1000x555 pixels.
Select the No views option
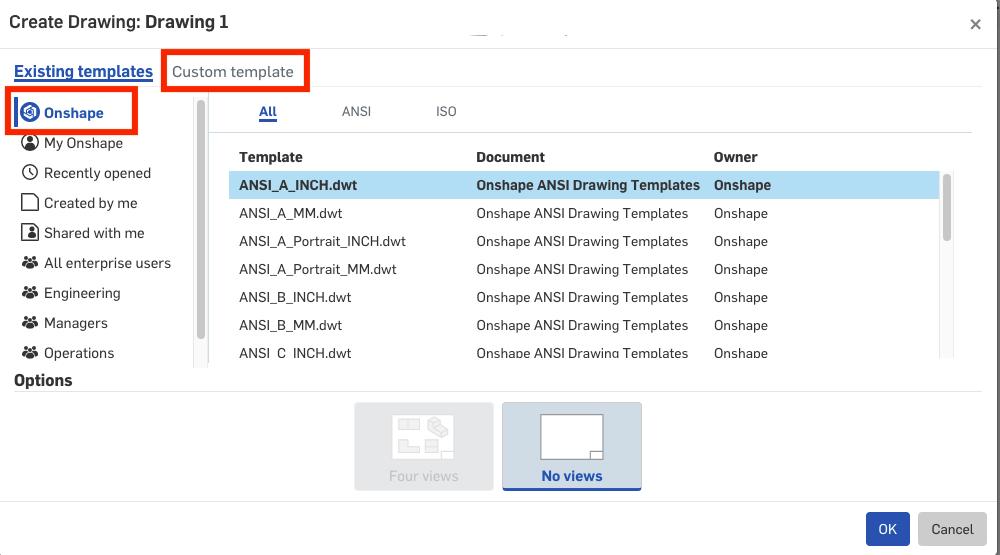[571, 446]
